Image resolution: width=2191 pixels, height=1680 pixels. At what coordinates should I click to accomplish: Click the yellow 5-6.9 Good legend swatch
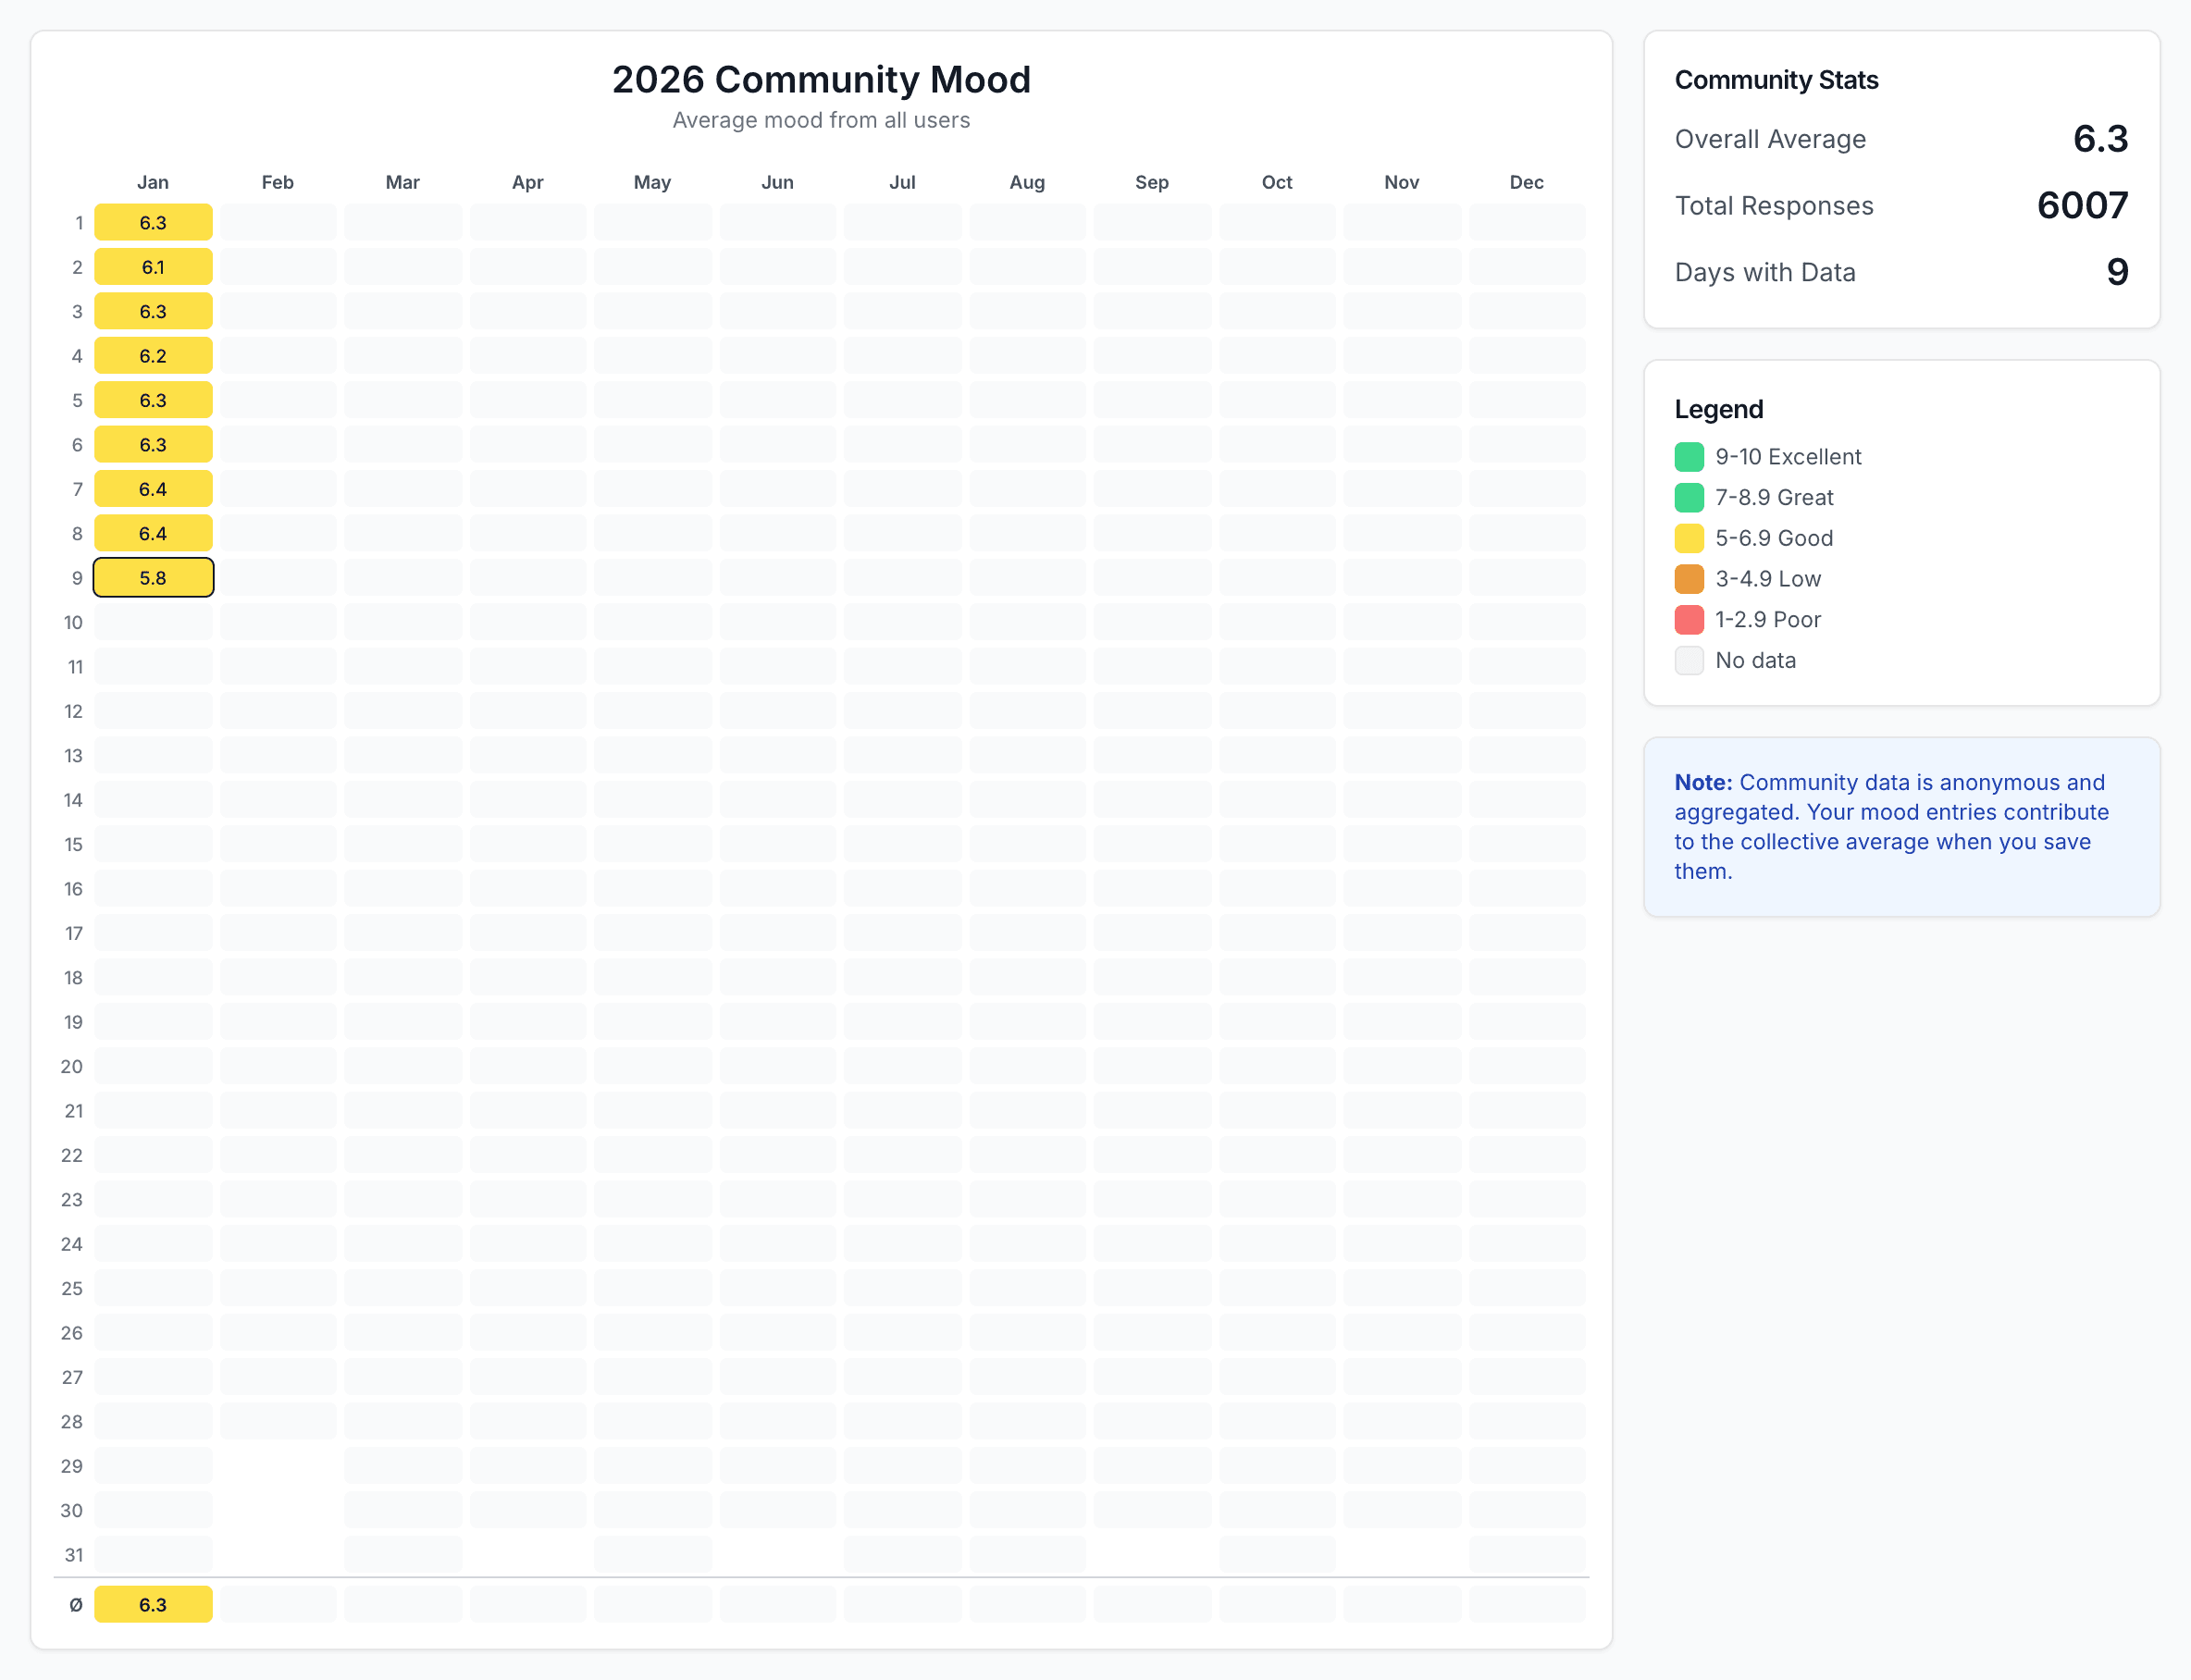point(1689,538)
